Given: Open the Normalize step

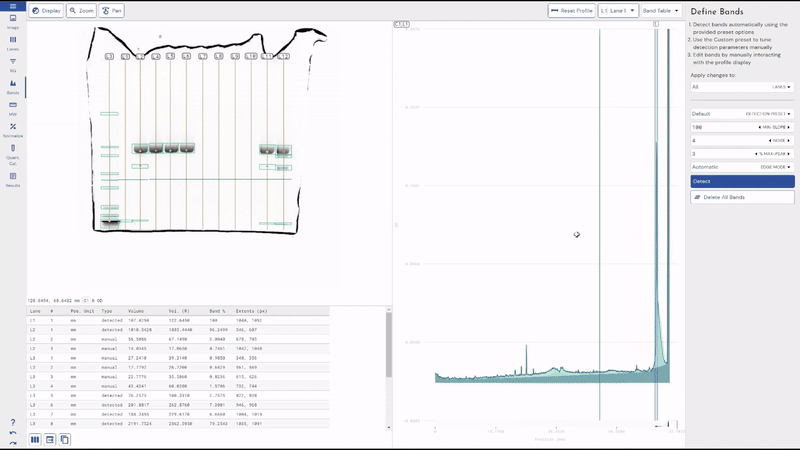Looking at the screenshot, I should pos(13,130).
